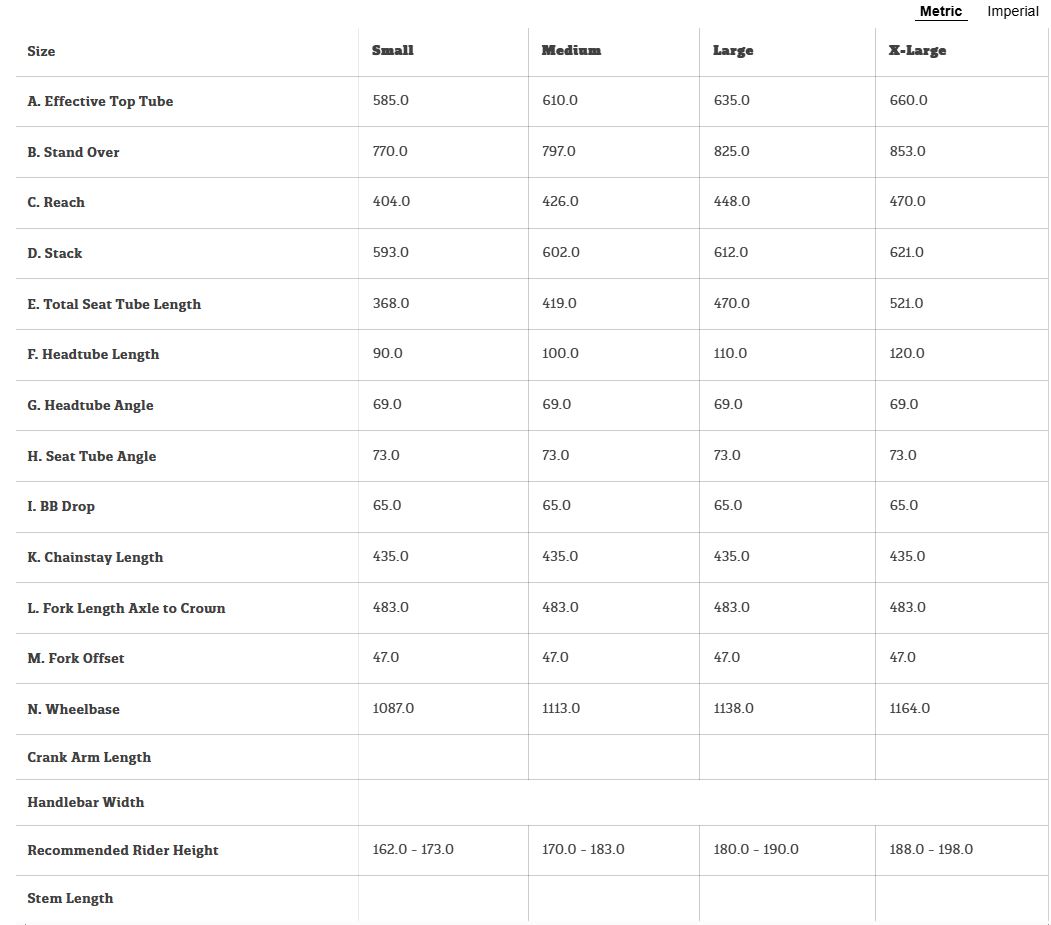This screenshot has height=925, width=1051.
Task: Select the Handlebar Width row label
Action: click(85, 802)
